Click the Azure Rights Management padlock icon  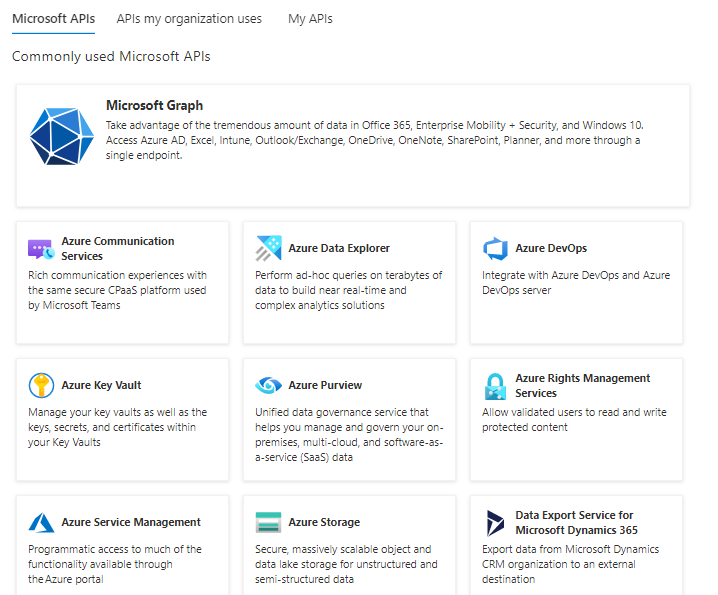495,386
